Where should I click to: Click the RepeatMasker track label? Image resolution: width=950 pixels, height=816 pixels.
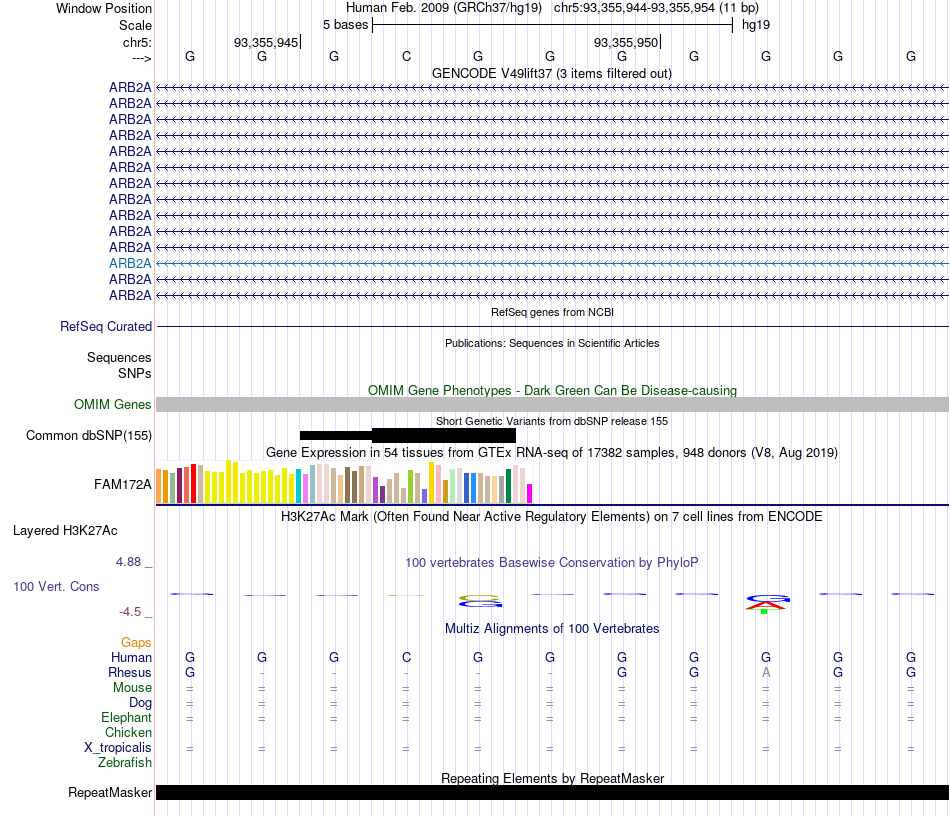tap(110, 792)
